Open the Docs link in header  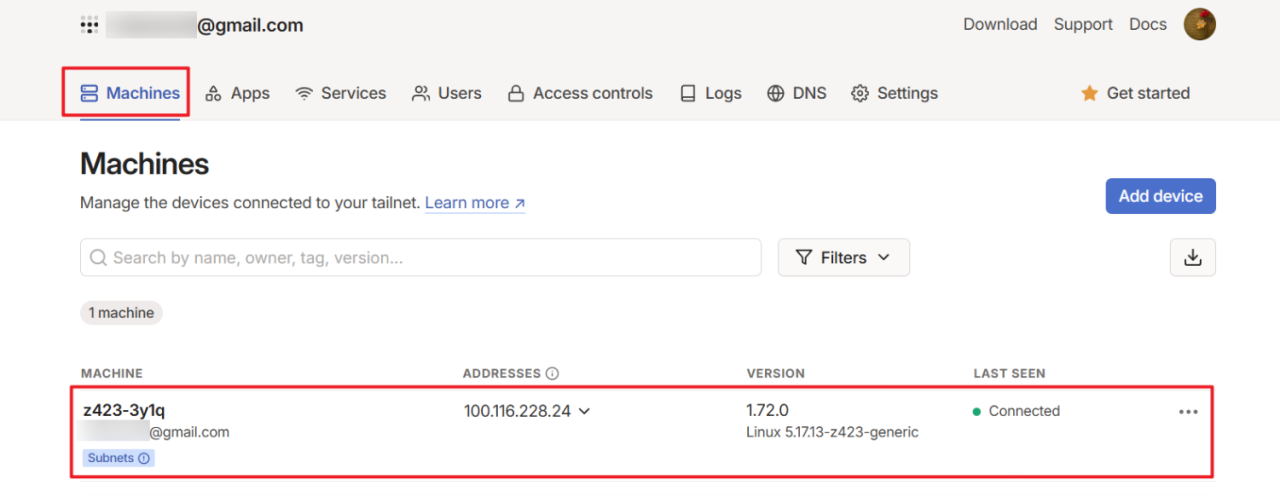click(x=1147, y=25)
